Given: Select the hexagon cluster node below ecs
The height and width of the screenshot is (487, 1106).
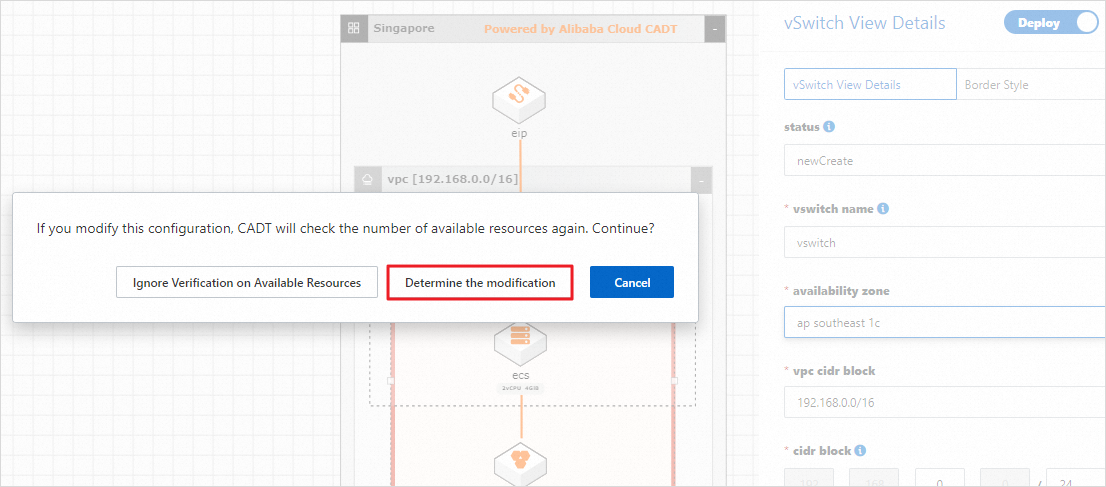Looking at the screenshot, I should coord(520,461).
